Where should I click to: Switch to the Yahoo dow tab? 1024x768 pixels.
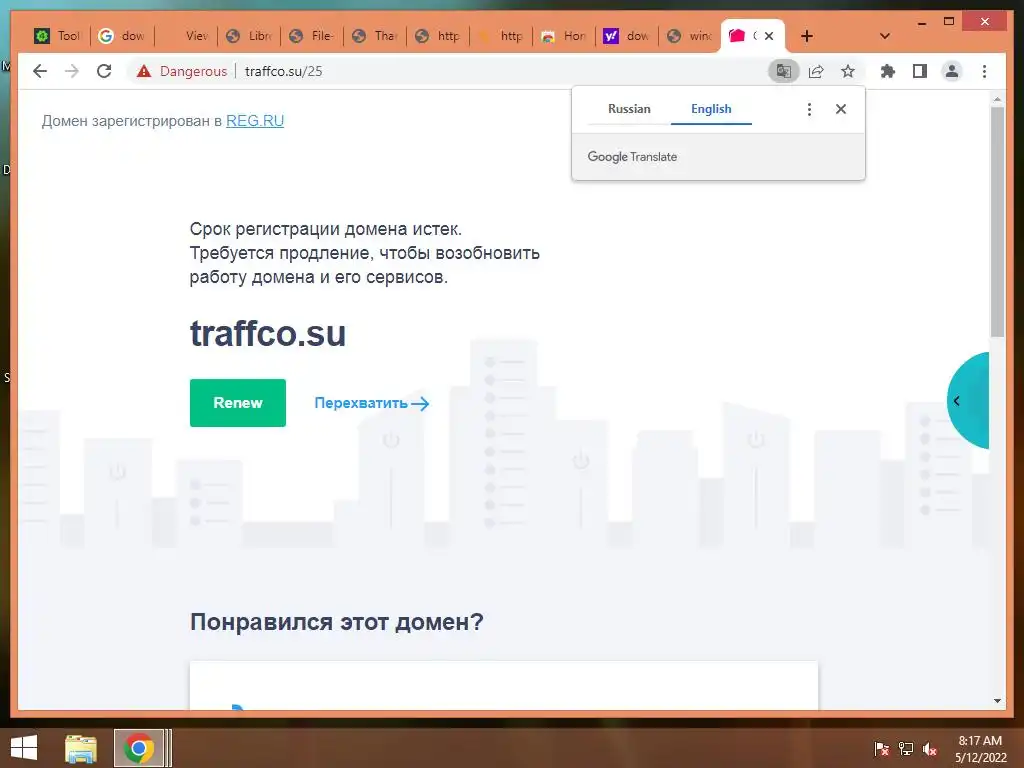(628, 36)
